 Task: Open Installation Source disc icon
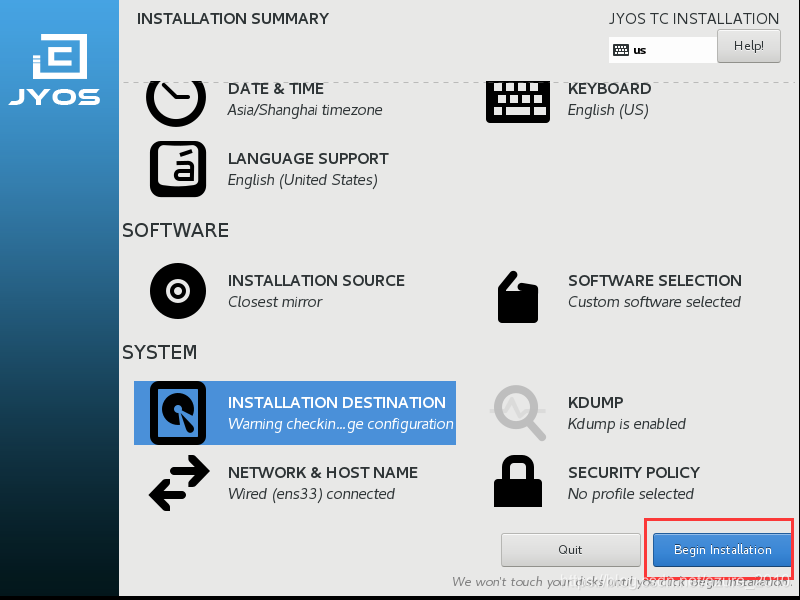point(178,291)
